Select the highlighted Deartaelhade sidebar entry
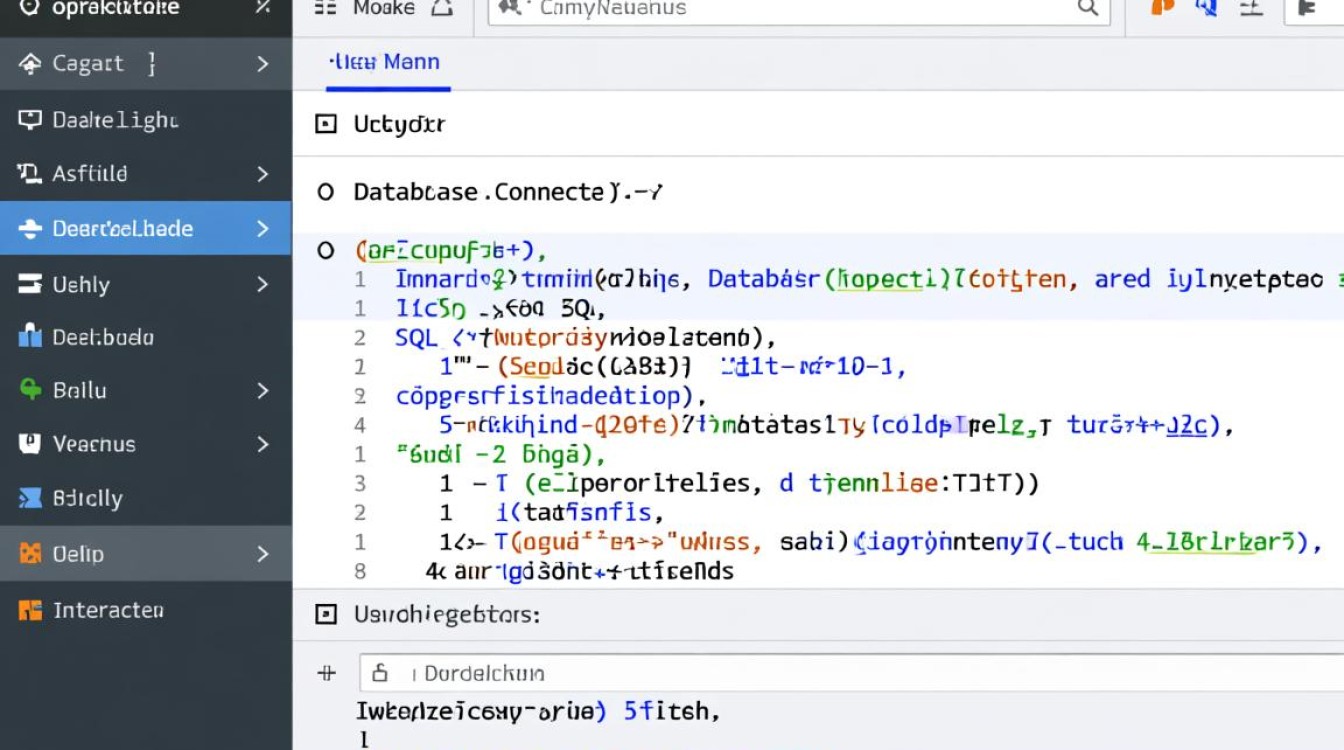The width and height of the screenshot is (1344, 750). [122, 228]
